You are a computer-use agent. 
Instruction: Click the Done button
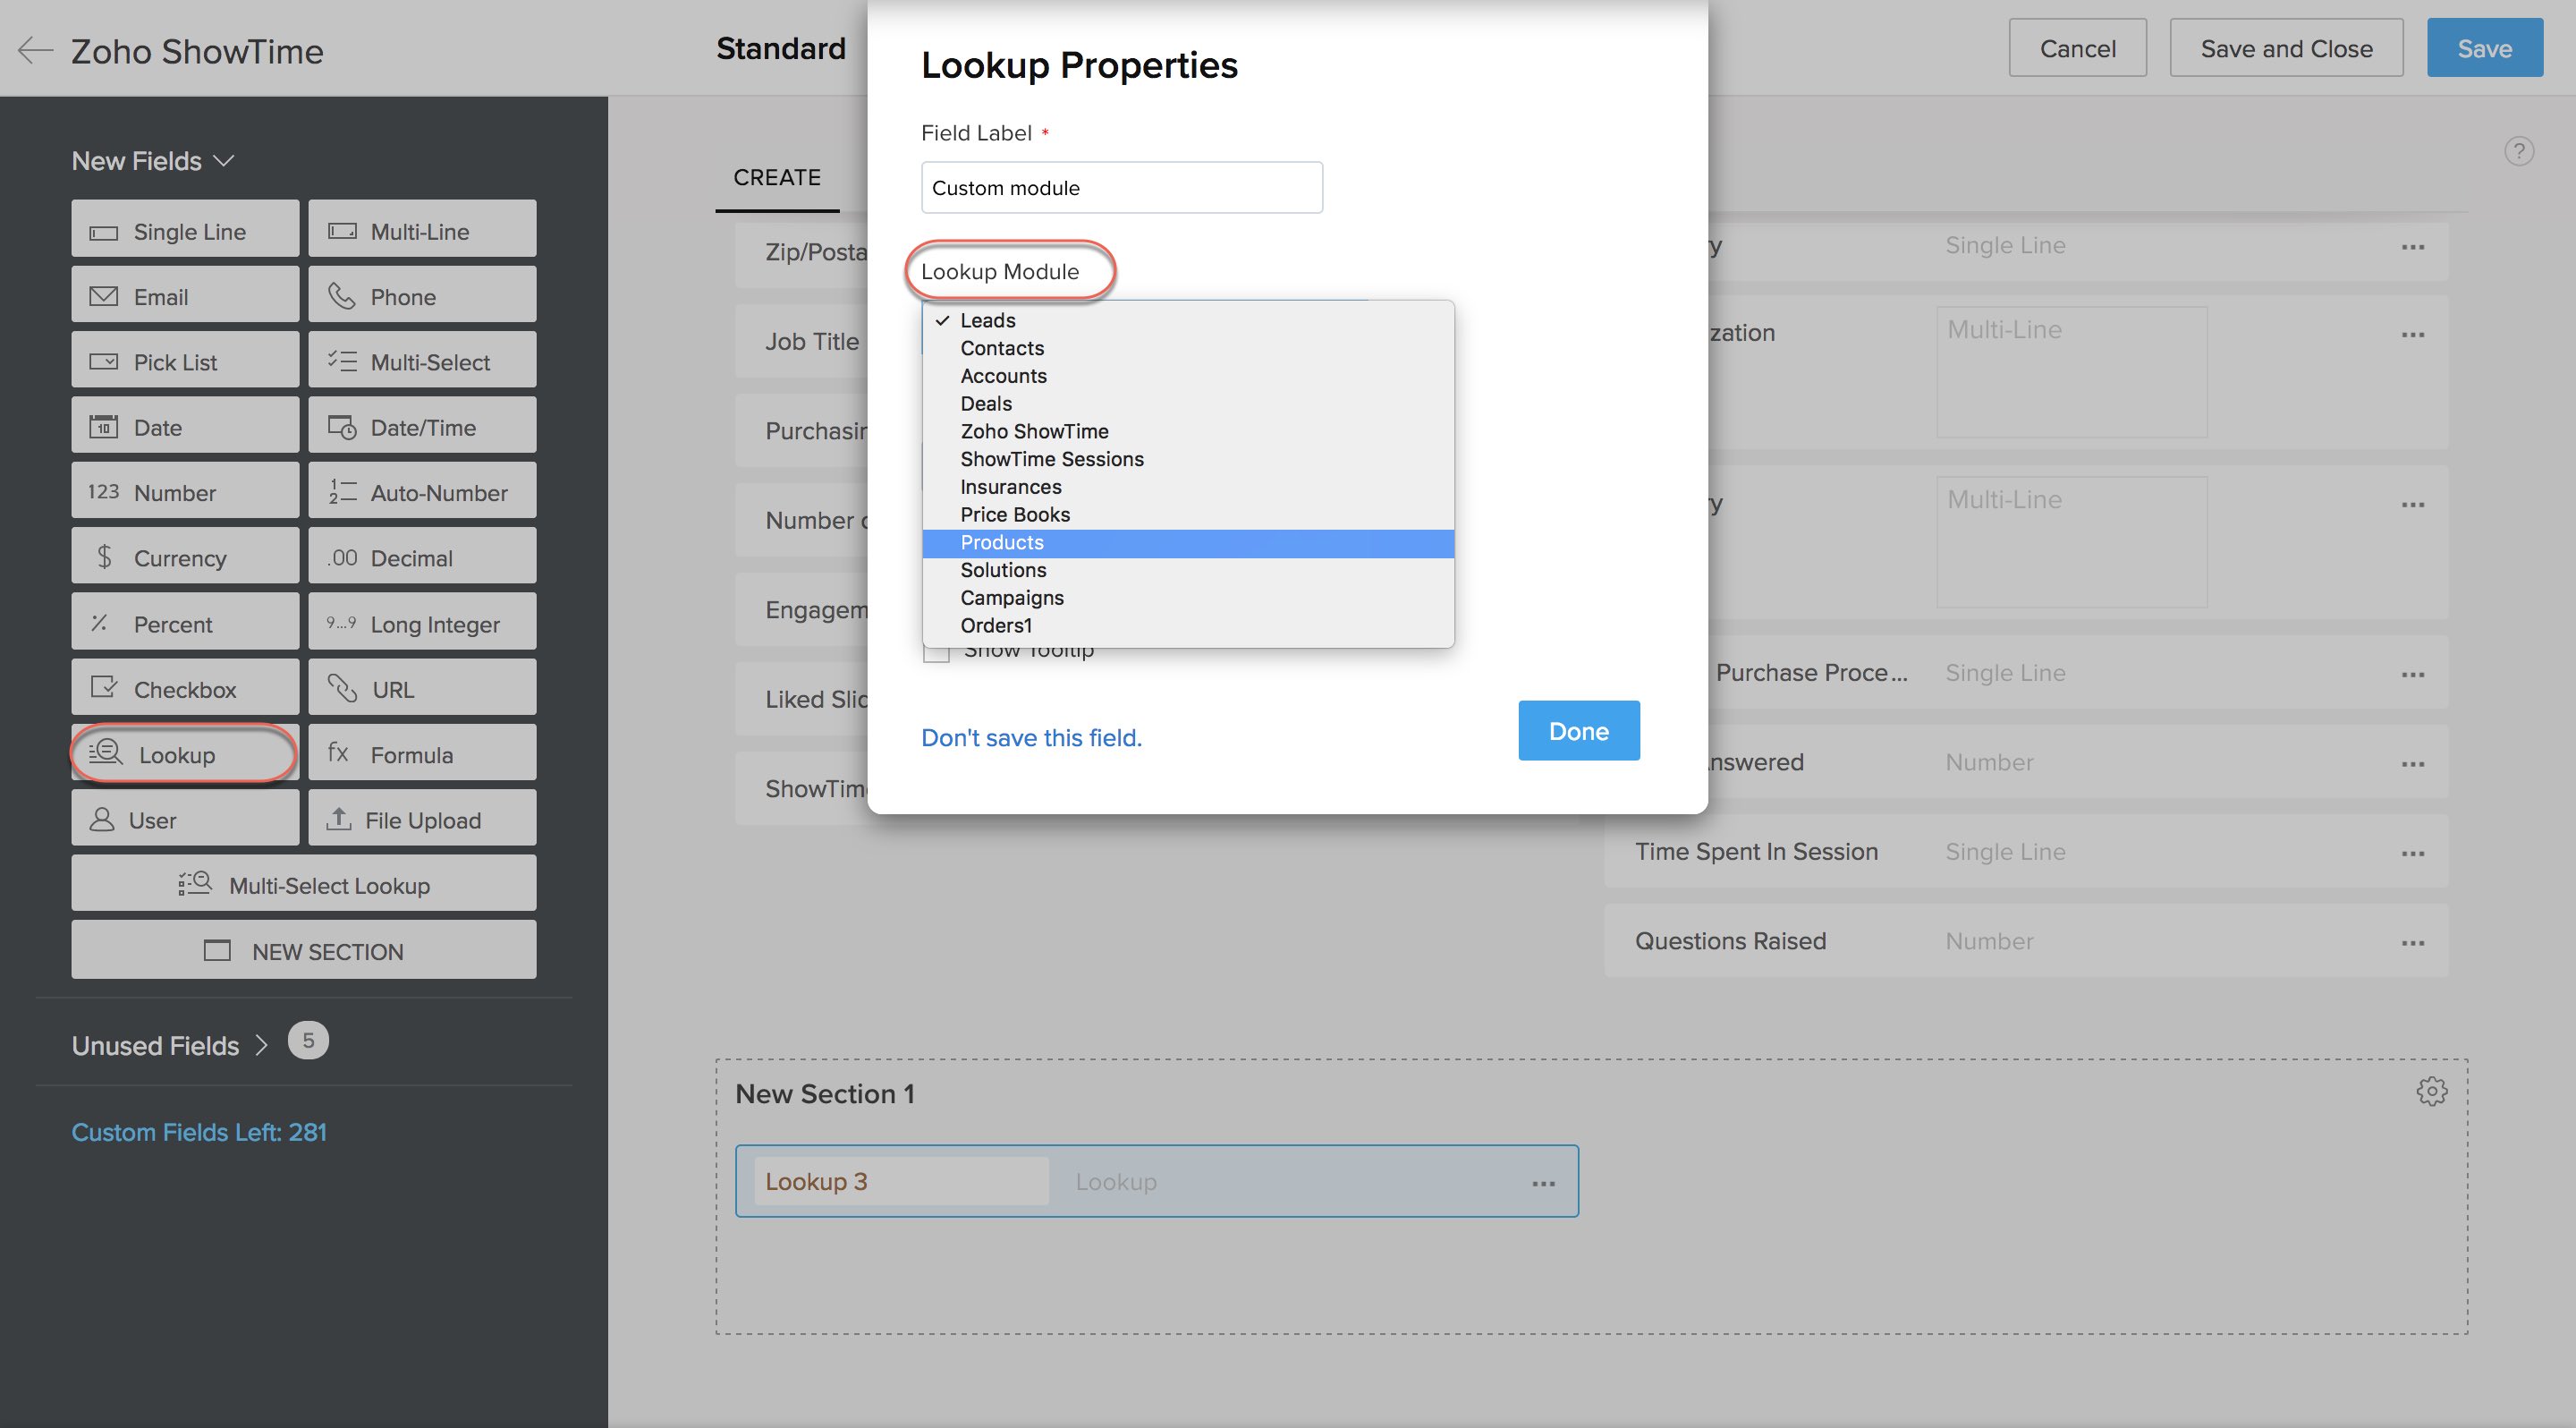[1578, 731]
